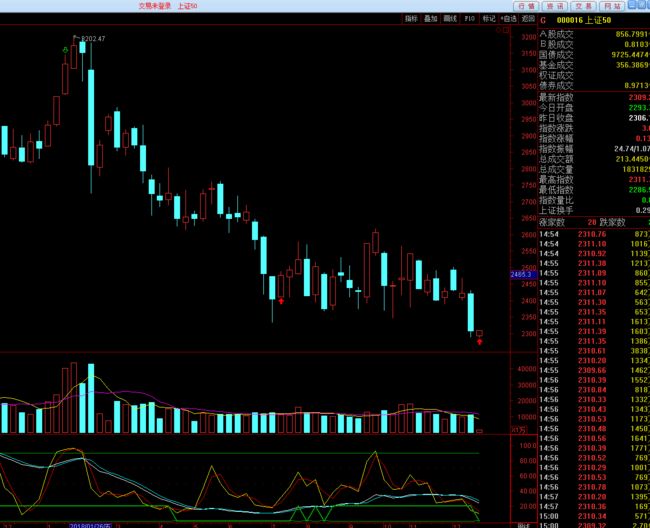Select the B股成交 row

click(594, 45)
